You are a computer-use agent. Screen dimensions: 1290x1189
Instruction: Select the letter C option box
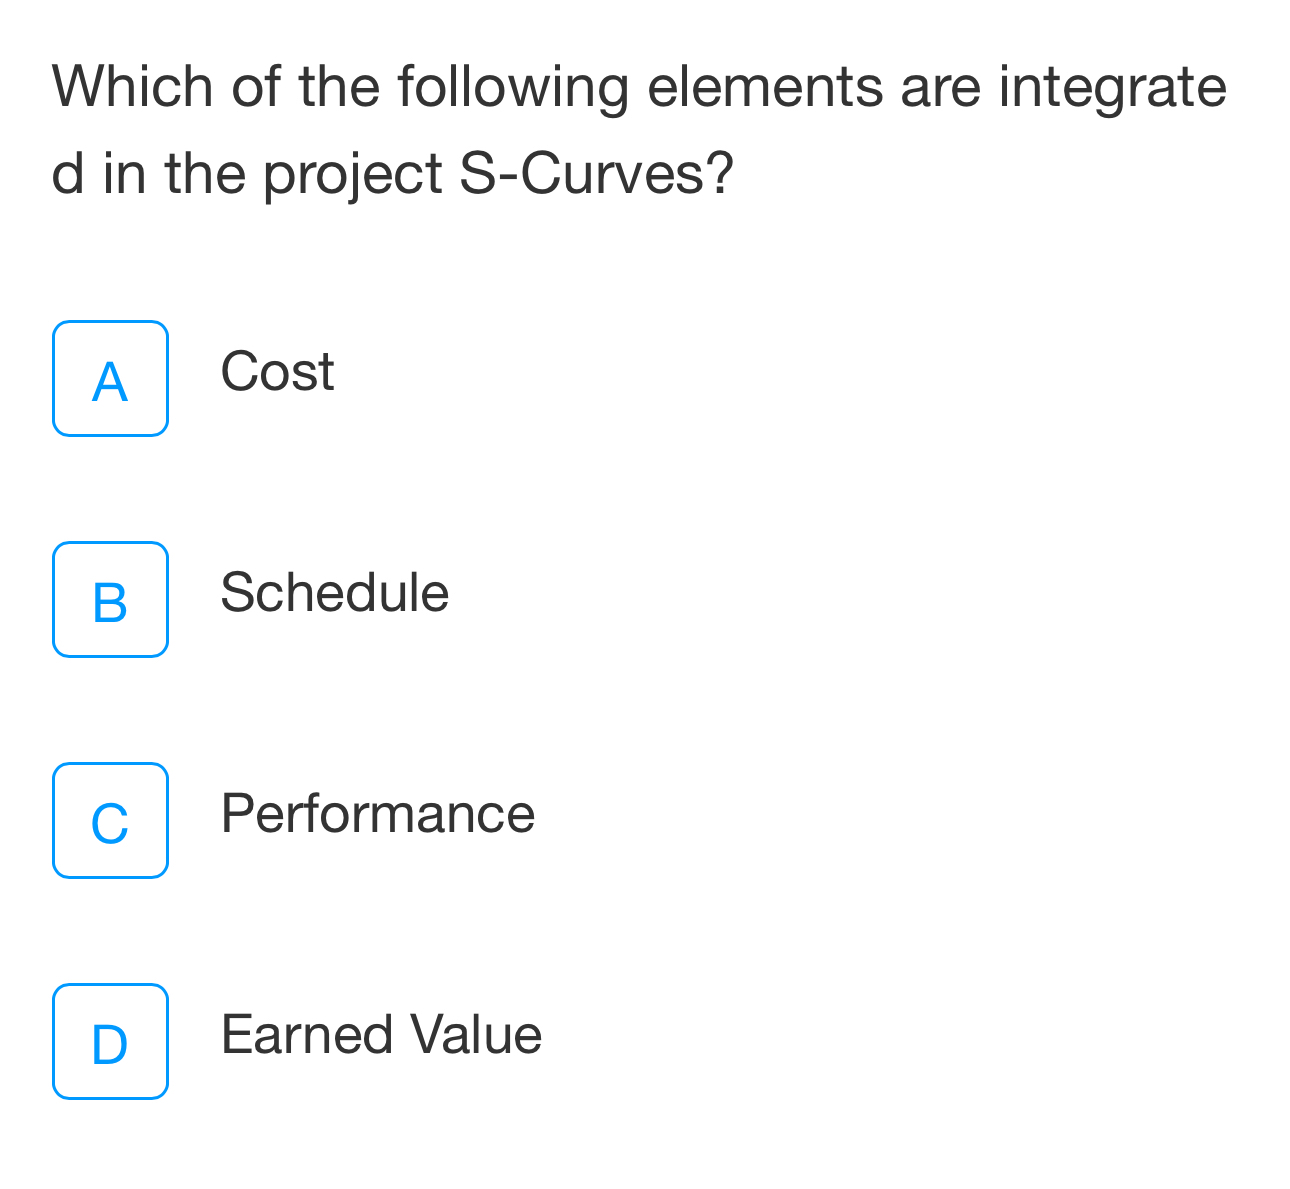tap(110, 821)
